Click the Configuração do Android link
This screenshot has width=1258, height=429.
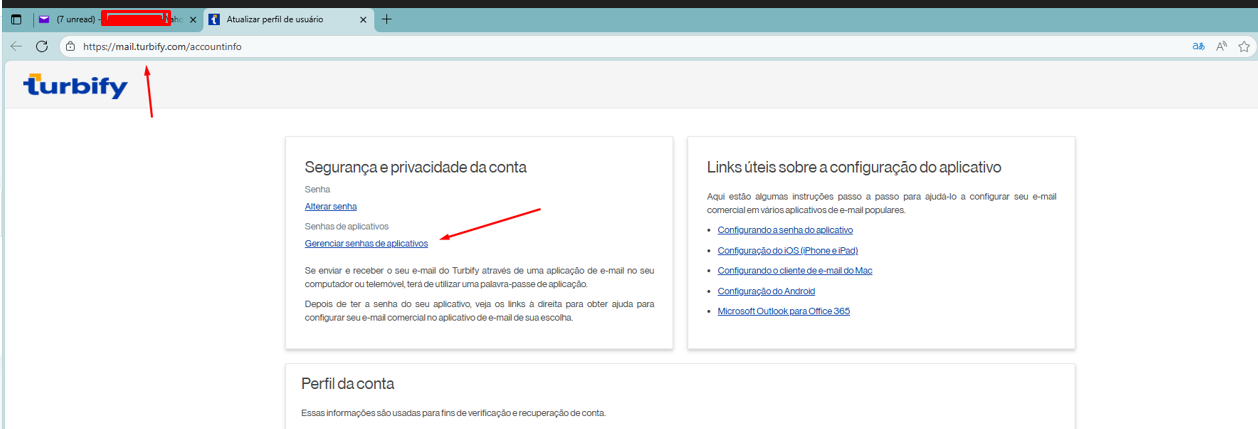click(x=766, y=291)
